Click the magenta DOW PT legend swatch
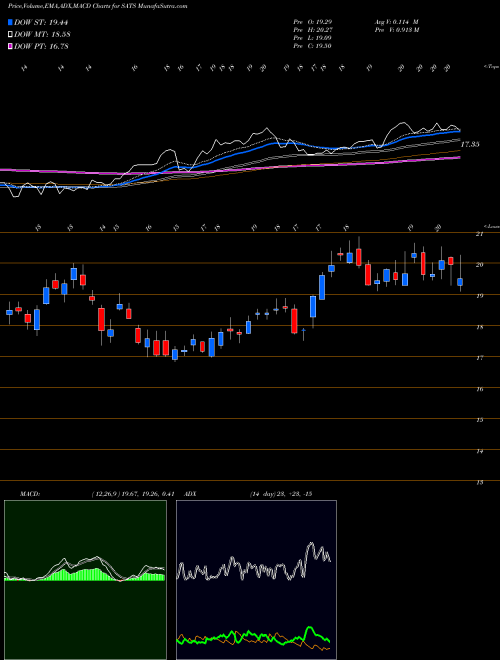The width and height of the screenshot is (500, 660). click(10, 46)
